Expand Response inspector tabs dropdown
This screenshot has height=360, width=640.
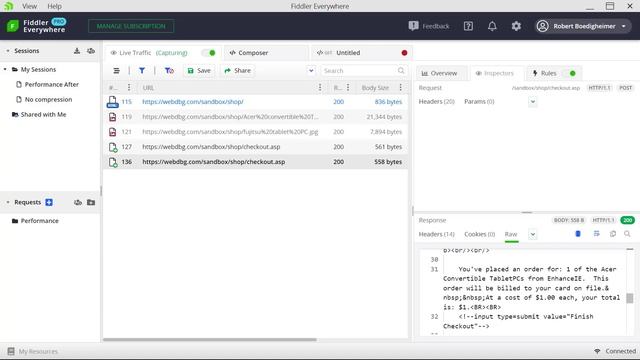[533, 234]
